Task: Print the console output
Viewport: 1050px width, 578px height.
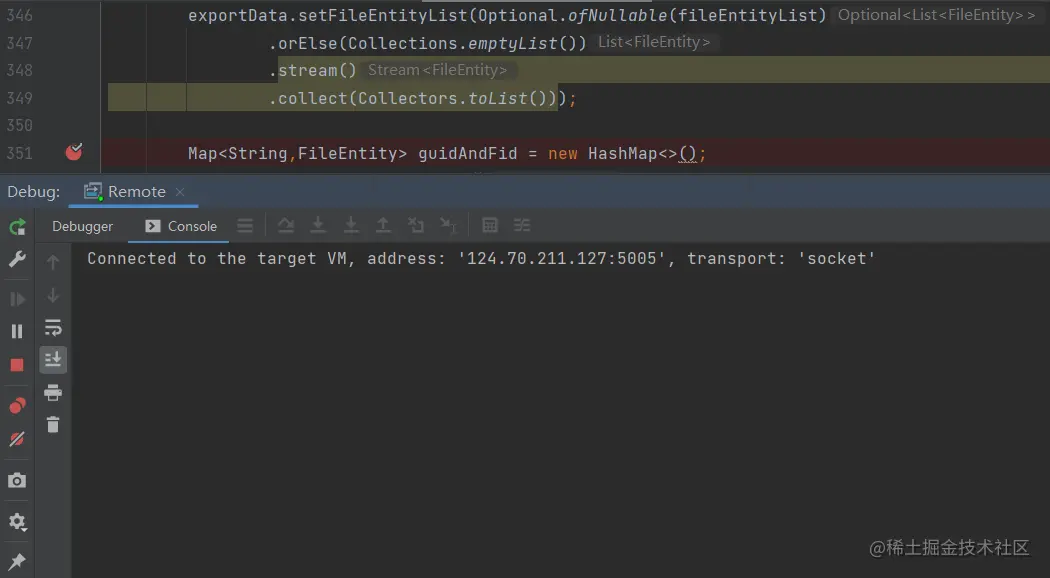Action: [53, 392]
